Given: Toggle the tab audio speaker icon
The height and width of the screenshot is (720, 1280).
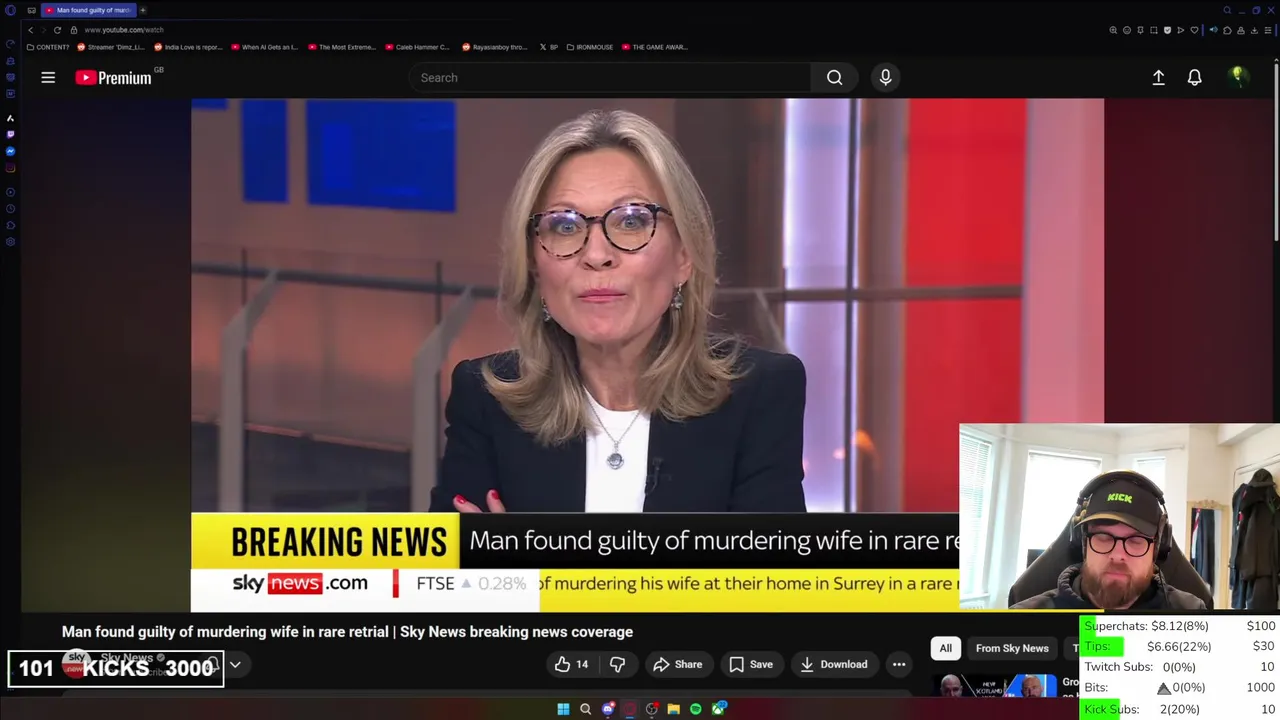Looking at the screenshot, I should coord(1214,30).
